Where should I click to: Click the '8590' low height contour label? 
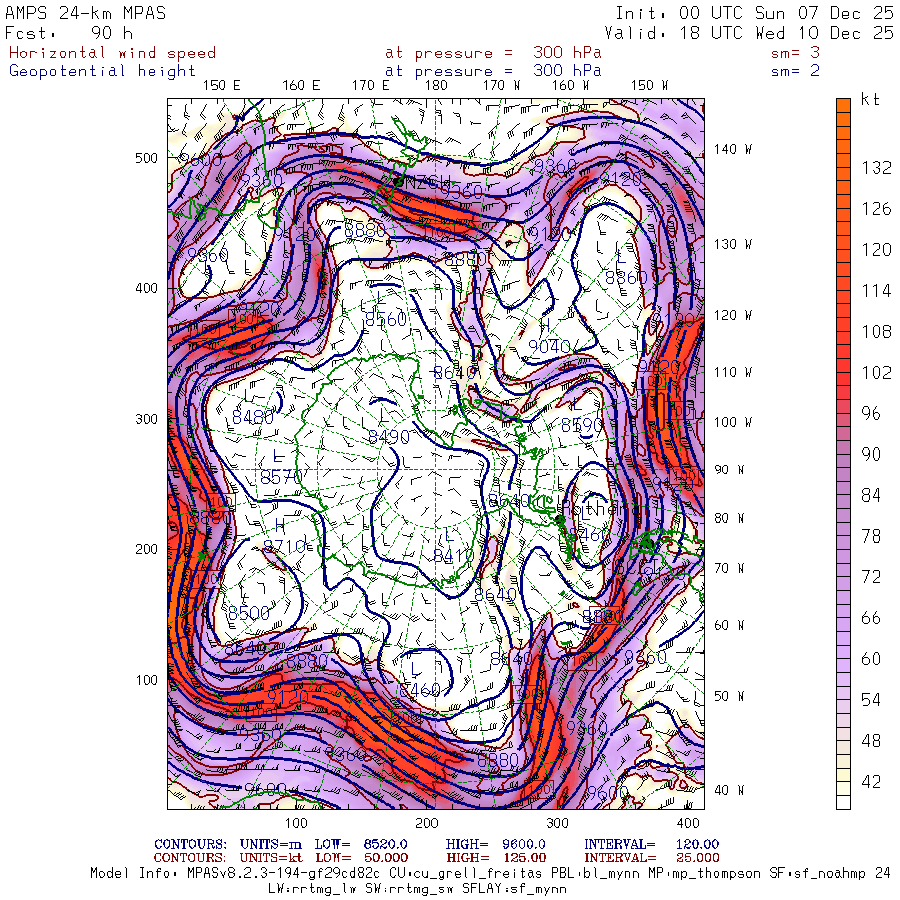click(x=581, y=425)
